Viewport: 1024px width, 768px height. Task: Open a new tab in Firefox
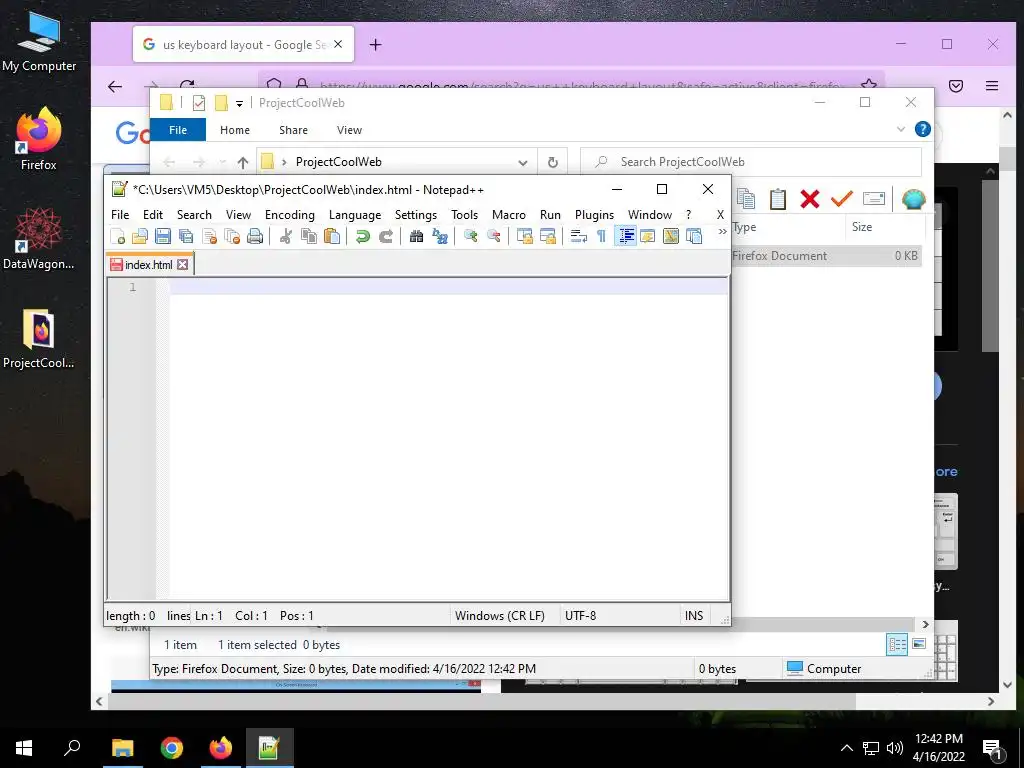[x=376, y=44]
